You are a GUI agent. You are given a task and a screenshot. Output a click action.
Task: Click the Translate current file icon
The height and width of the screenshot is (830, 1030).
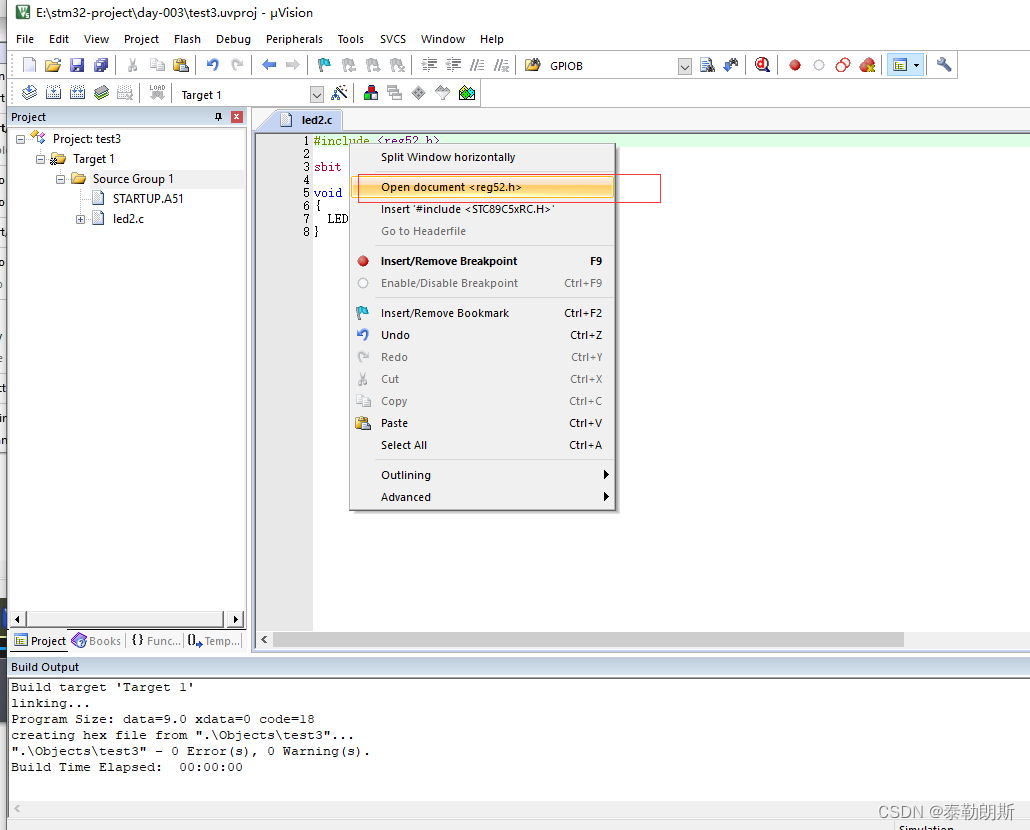(30, 93)
